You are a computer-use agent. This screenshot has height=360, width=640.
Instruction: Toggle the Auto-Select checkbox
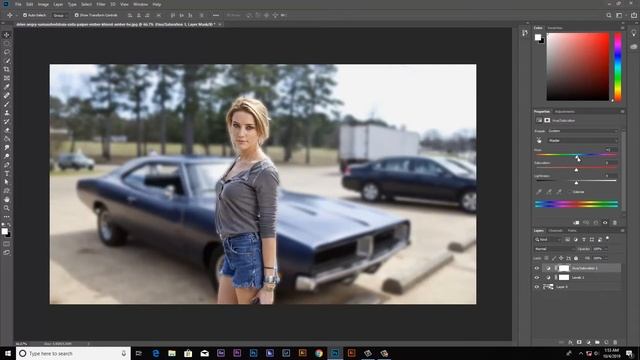(25, 15)
